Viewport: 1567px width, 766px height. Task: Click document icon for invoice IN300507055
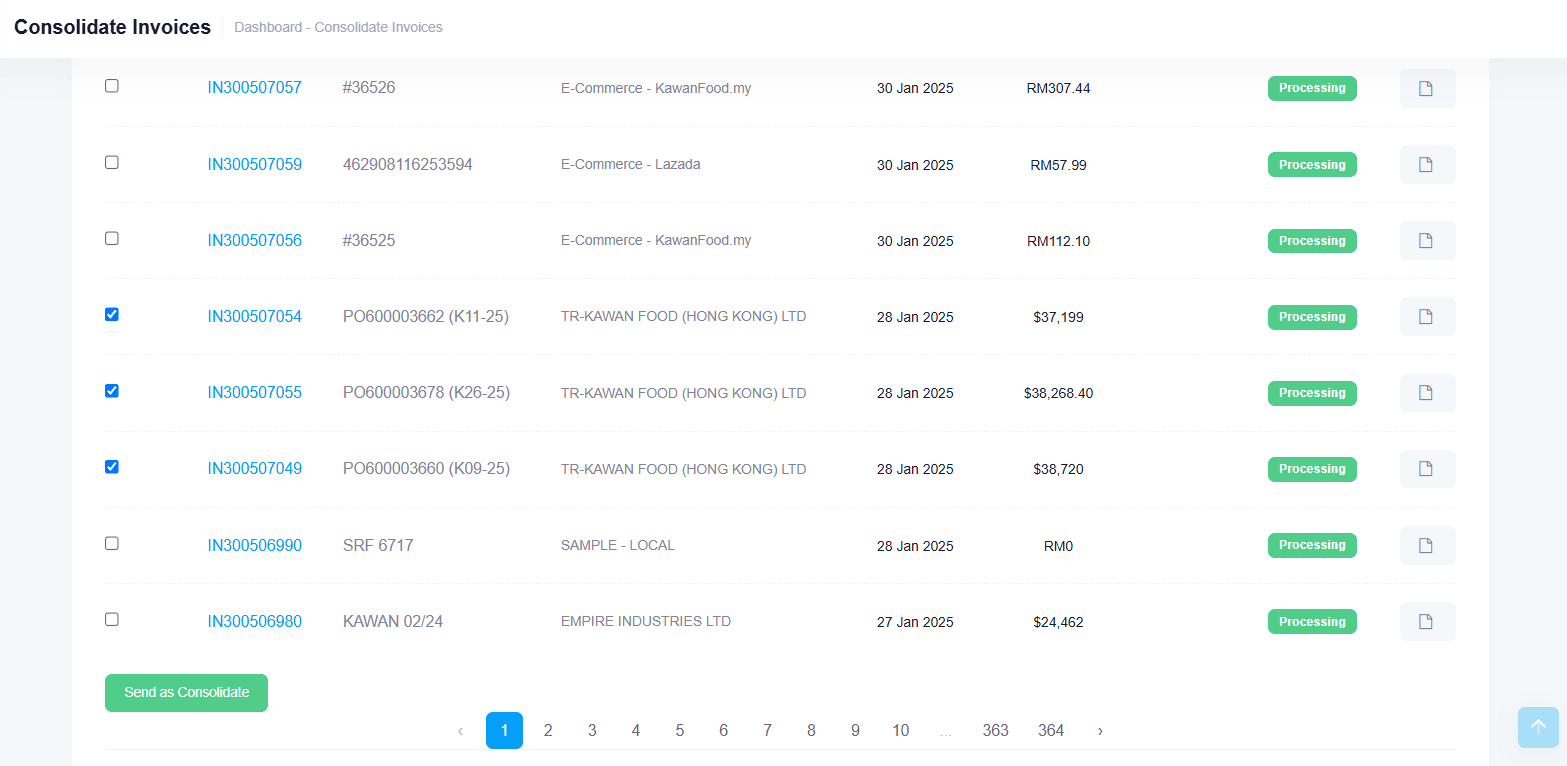click(x=1426, y=393)
